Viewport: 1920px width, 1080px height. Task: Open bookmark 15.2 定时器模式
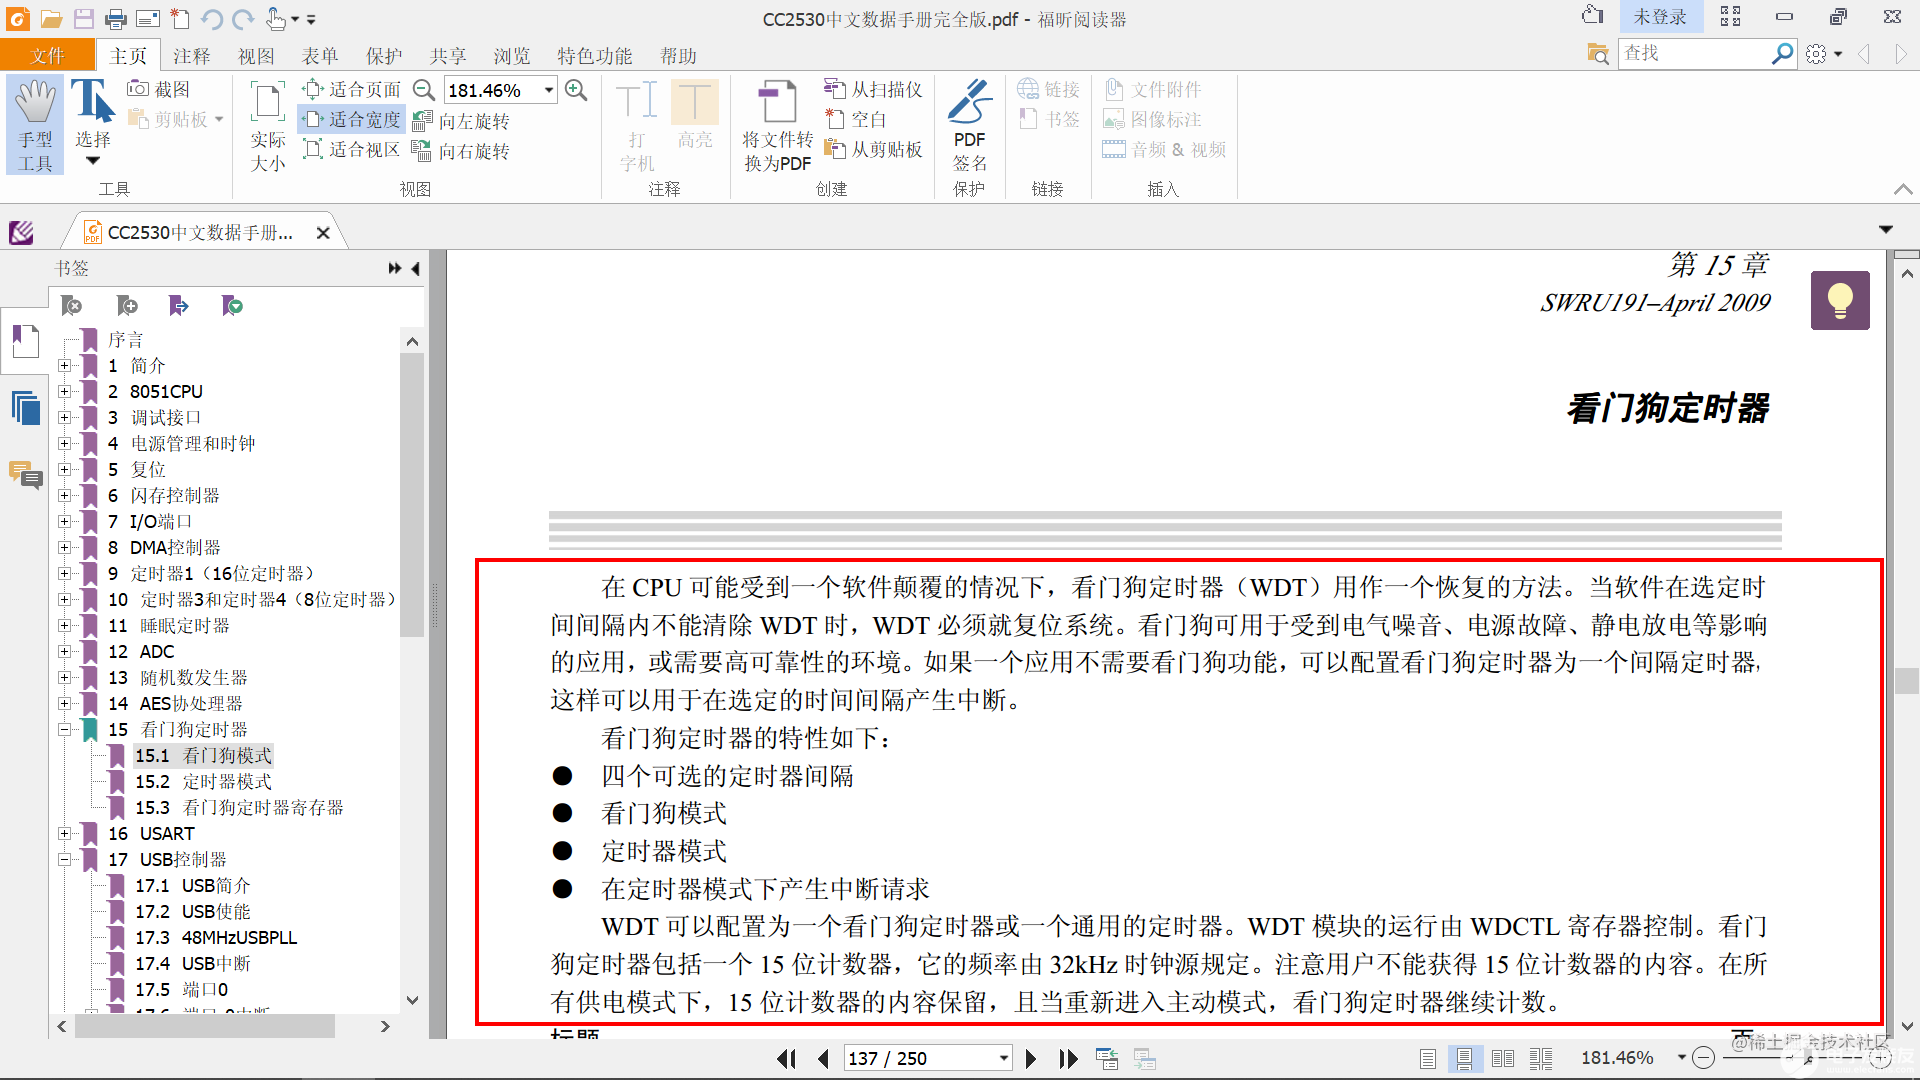click(203, 782)
